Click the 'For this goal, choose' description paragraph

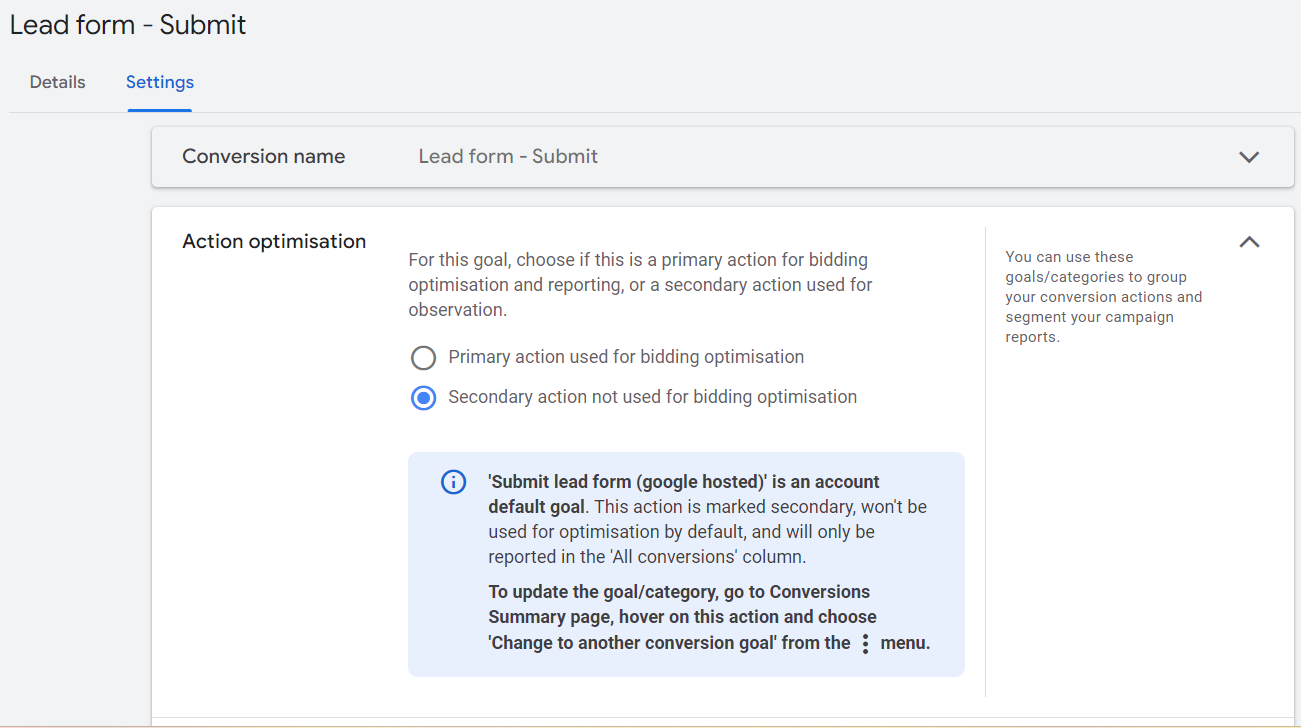(x=640, y=285)
